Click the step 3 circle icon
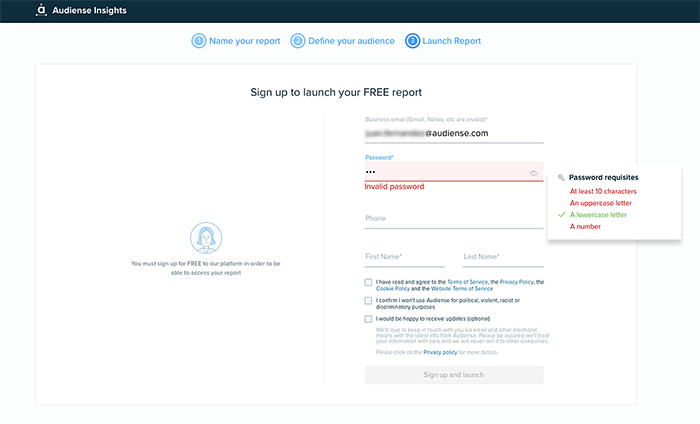 pyautogui.click(x=412, y=41)
